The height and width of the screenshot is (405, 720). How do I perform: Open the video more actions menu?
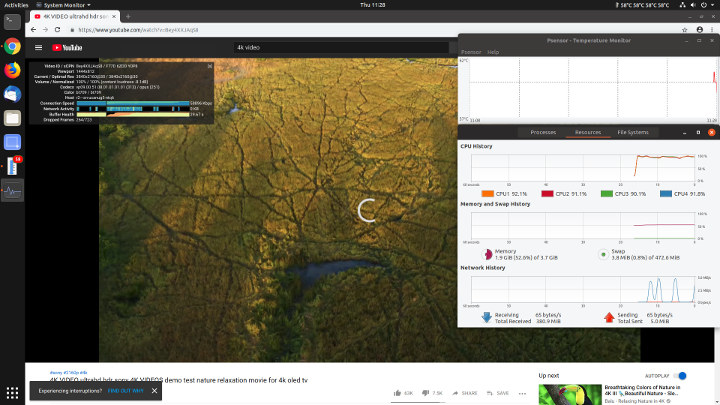(x=522, y=393)
